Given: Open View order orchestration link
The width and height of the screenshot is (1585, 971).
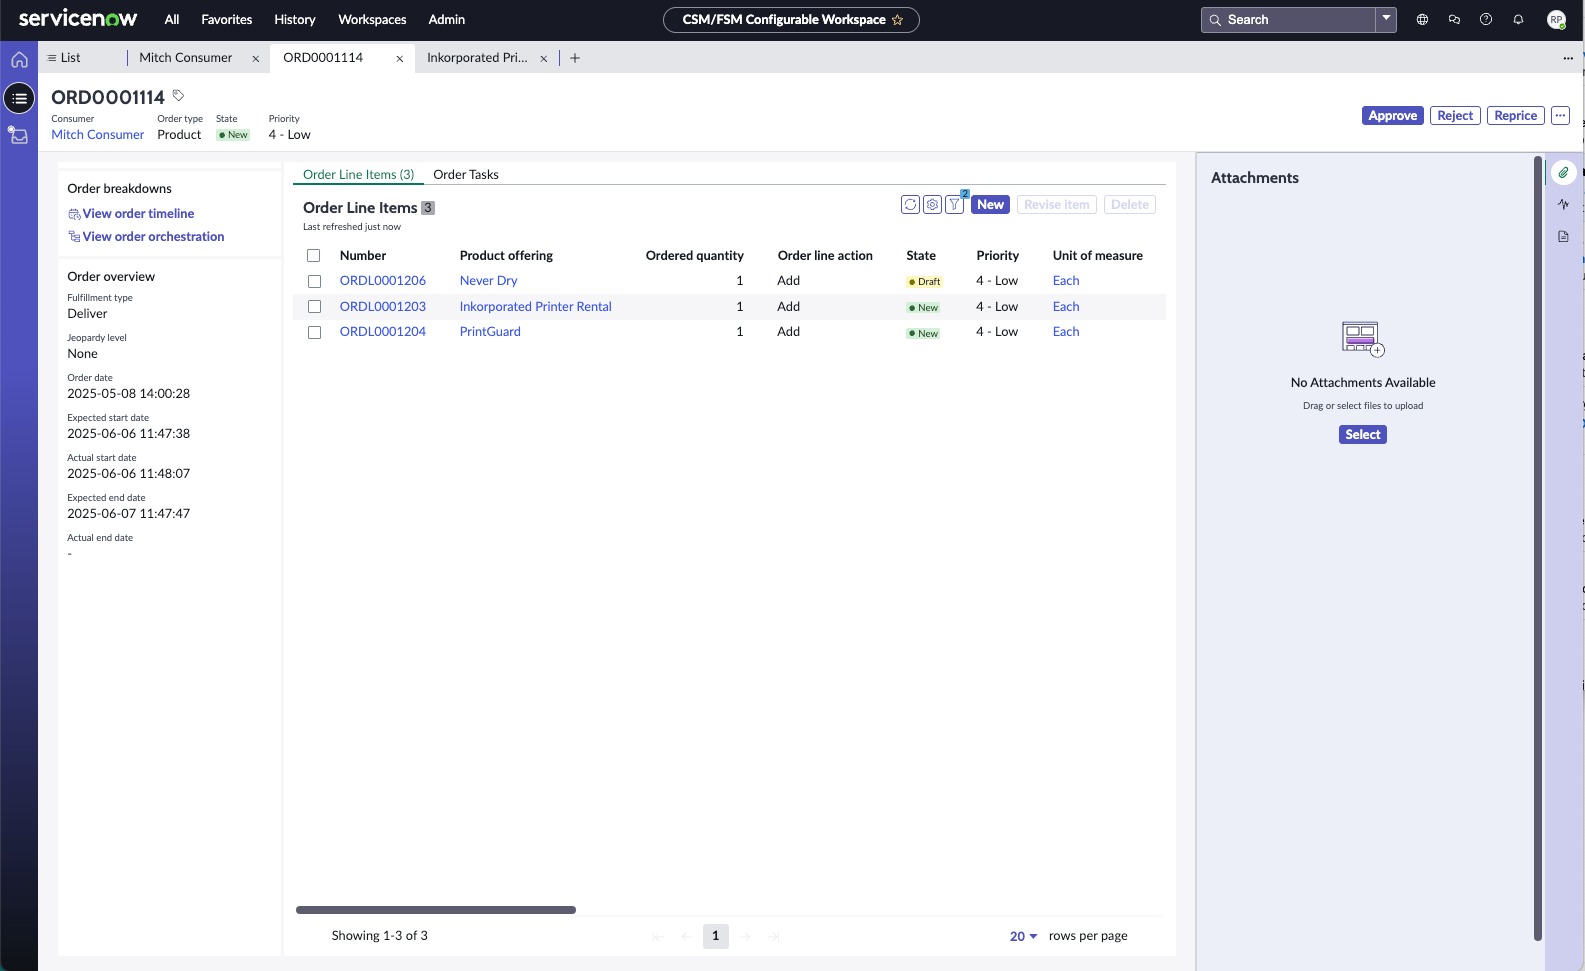Looking at the screenshot, I should click(x=153, y=236).
